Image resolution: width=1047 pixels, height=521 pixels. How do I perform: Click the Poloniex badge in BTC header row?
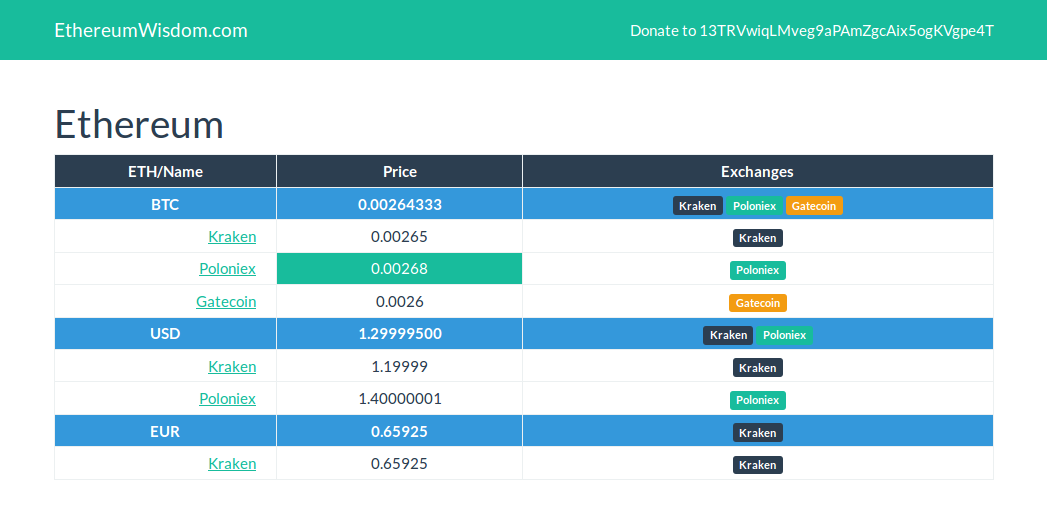click(x=755, y=206)
